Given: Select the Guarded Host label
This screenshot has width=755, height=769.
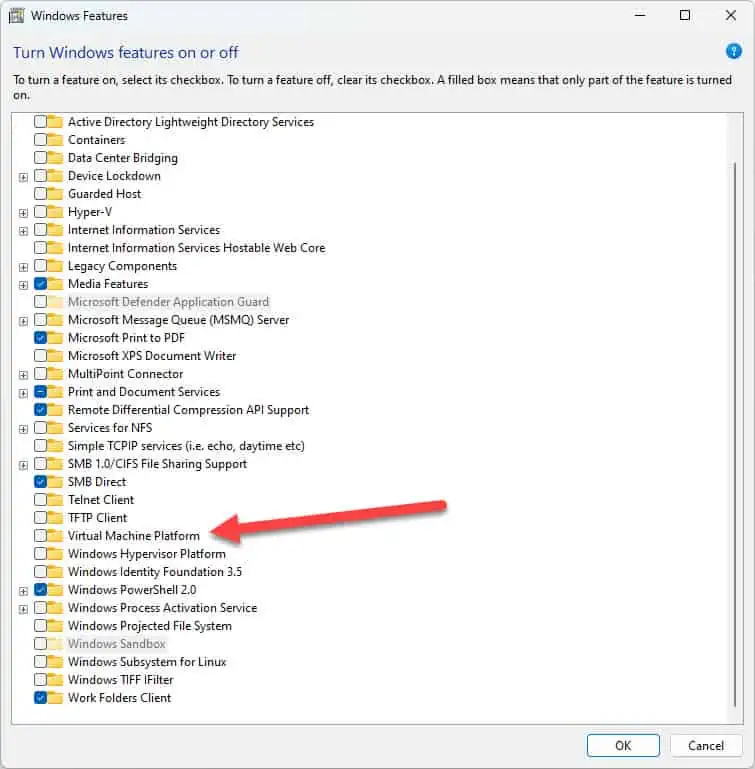Looking at the screenshot, I should coord(104,194).
